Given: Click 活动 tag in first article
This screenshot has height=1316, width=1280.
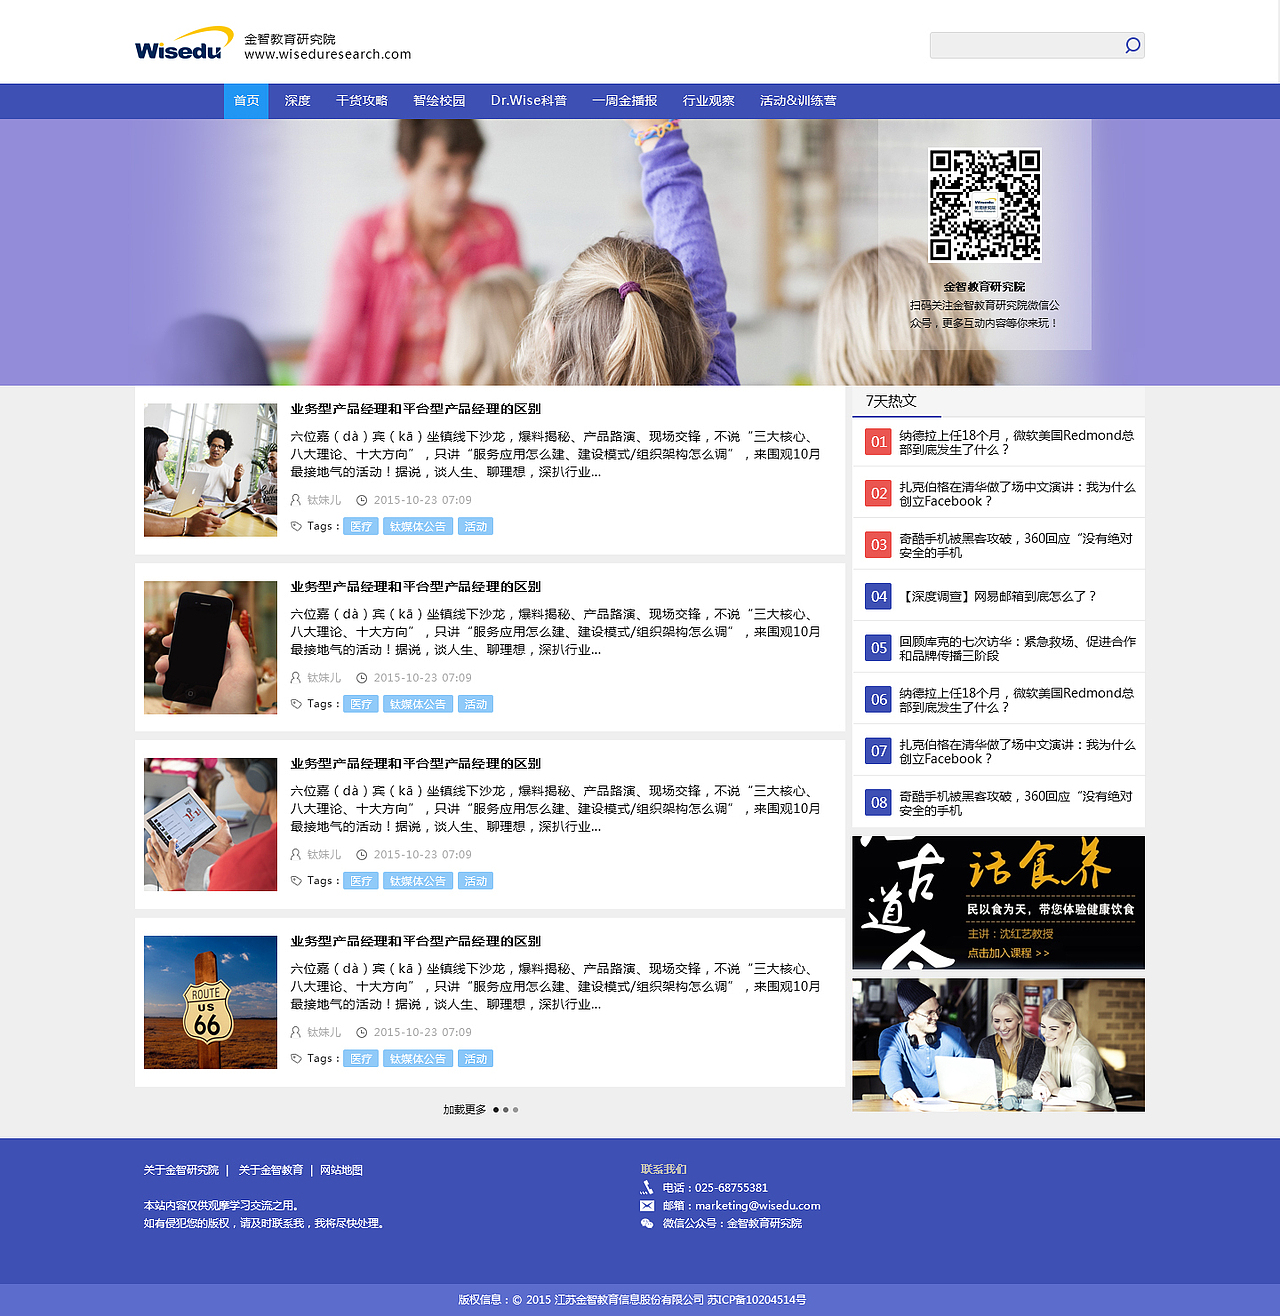Looking at the screenshot, I should [x=475, y=526].
